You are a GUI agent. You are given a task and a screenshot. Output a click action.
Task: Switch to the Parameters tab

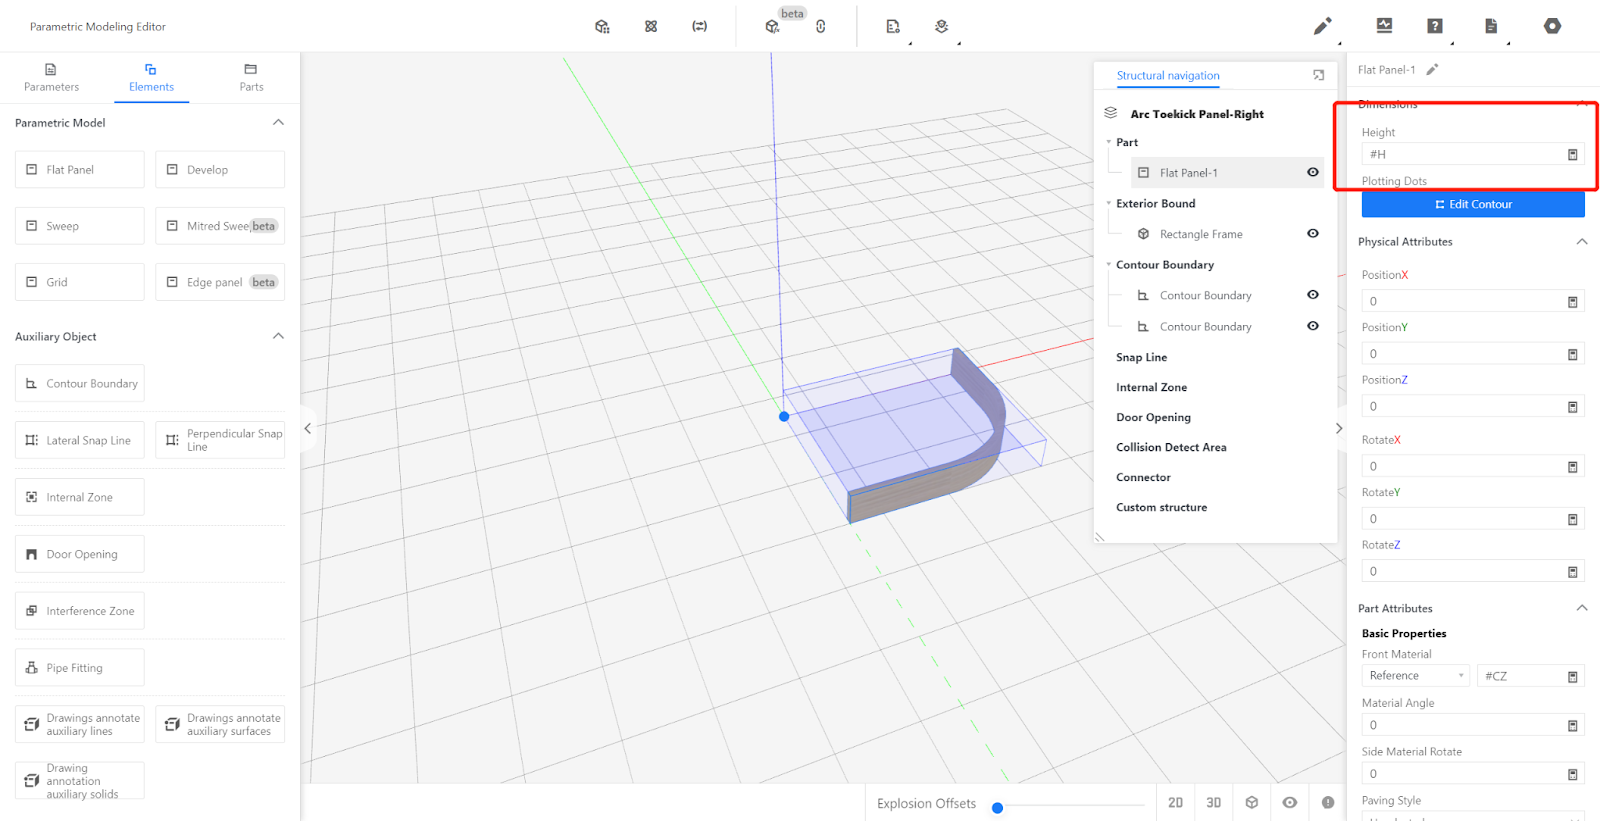tap(51, 78)
